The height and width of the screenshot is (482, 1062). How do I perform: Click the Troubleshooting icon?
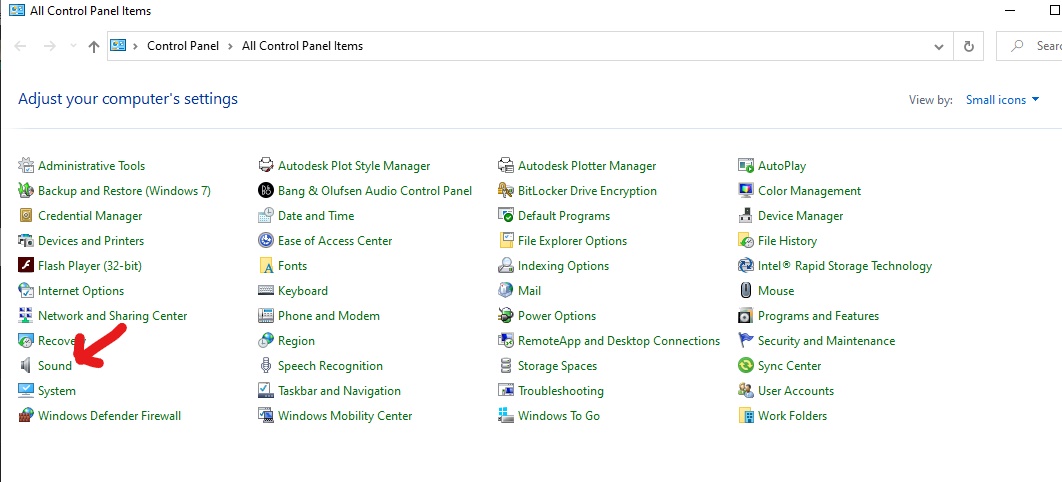(505, 391)
